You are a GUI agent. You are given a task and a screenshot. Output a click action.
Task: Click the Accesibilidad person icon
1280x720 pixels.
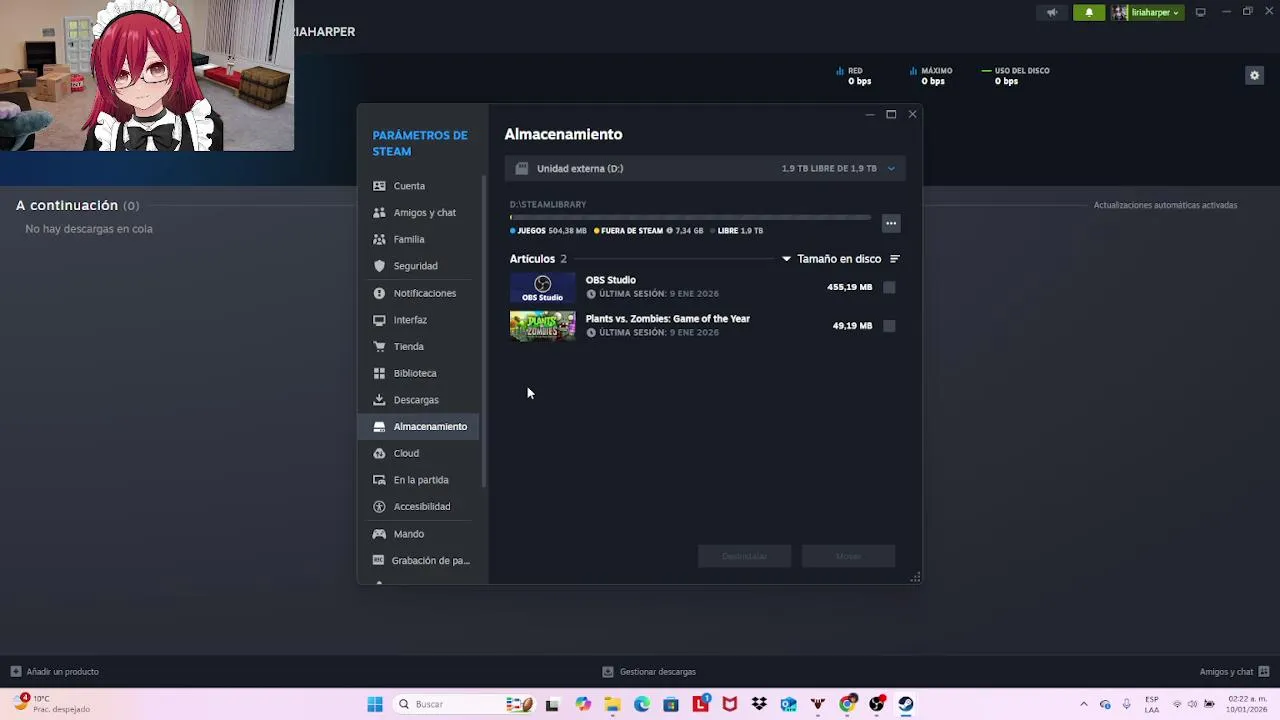point(379,507)
